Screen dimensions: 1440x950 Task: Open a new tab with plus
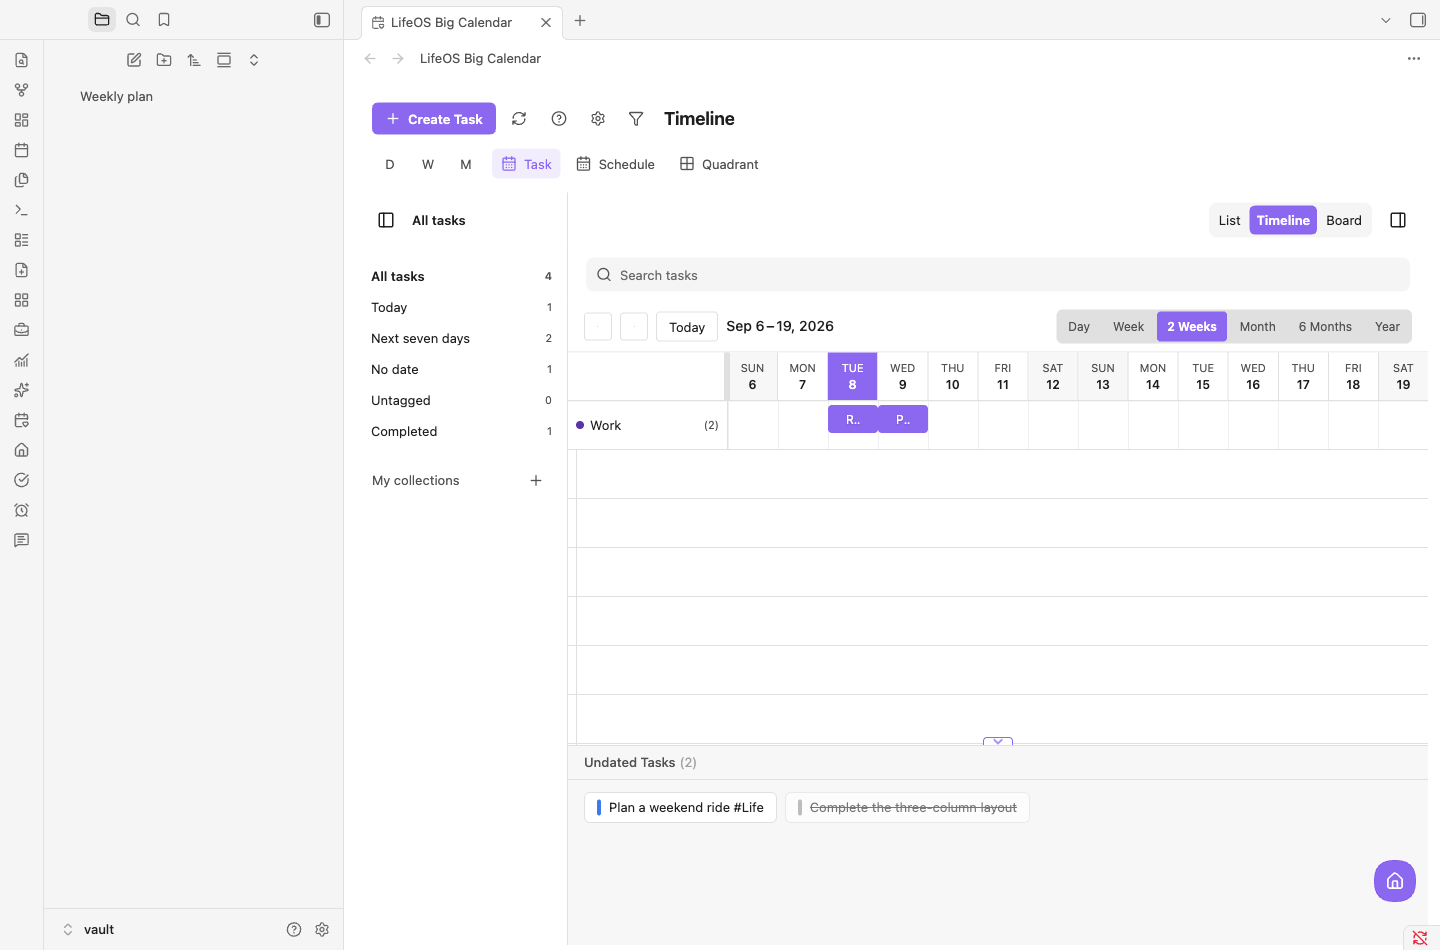[580, 21]
